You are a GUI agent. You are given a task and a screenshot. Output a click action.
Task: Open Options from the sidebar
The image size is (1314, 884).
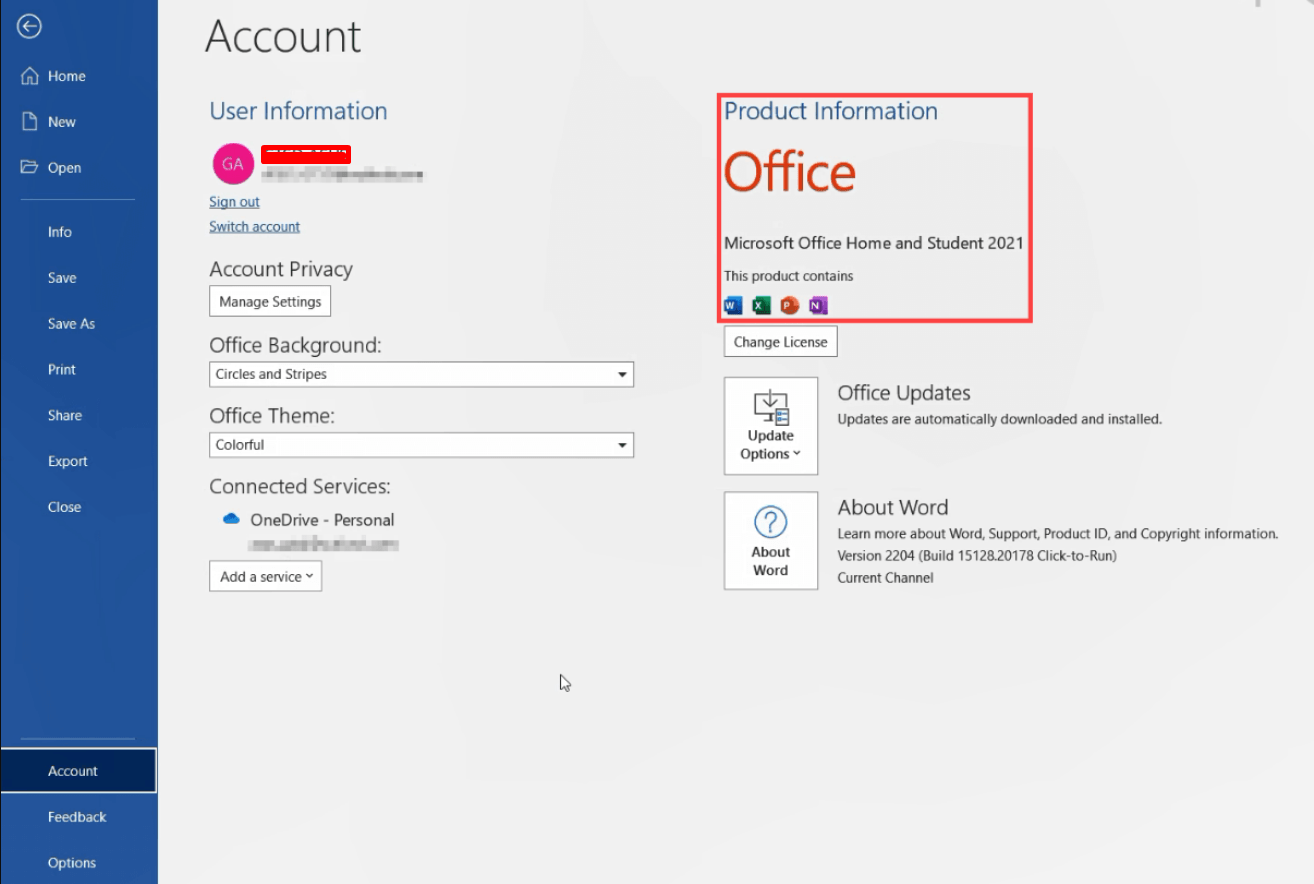coord(72,863)
